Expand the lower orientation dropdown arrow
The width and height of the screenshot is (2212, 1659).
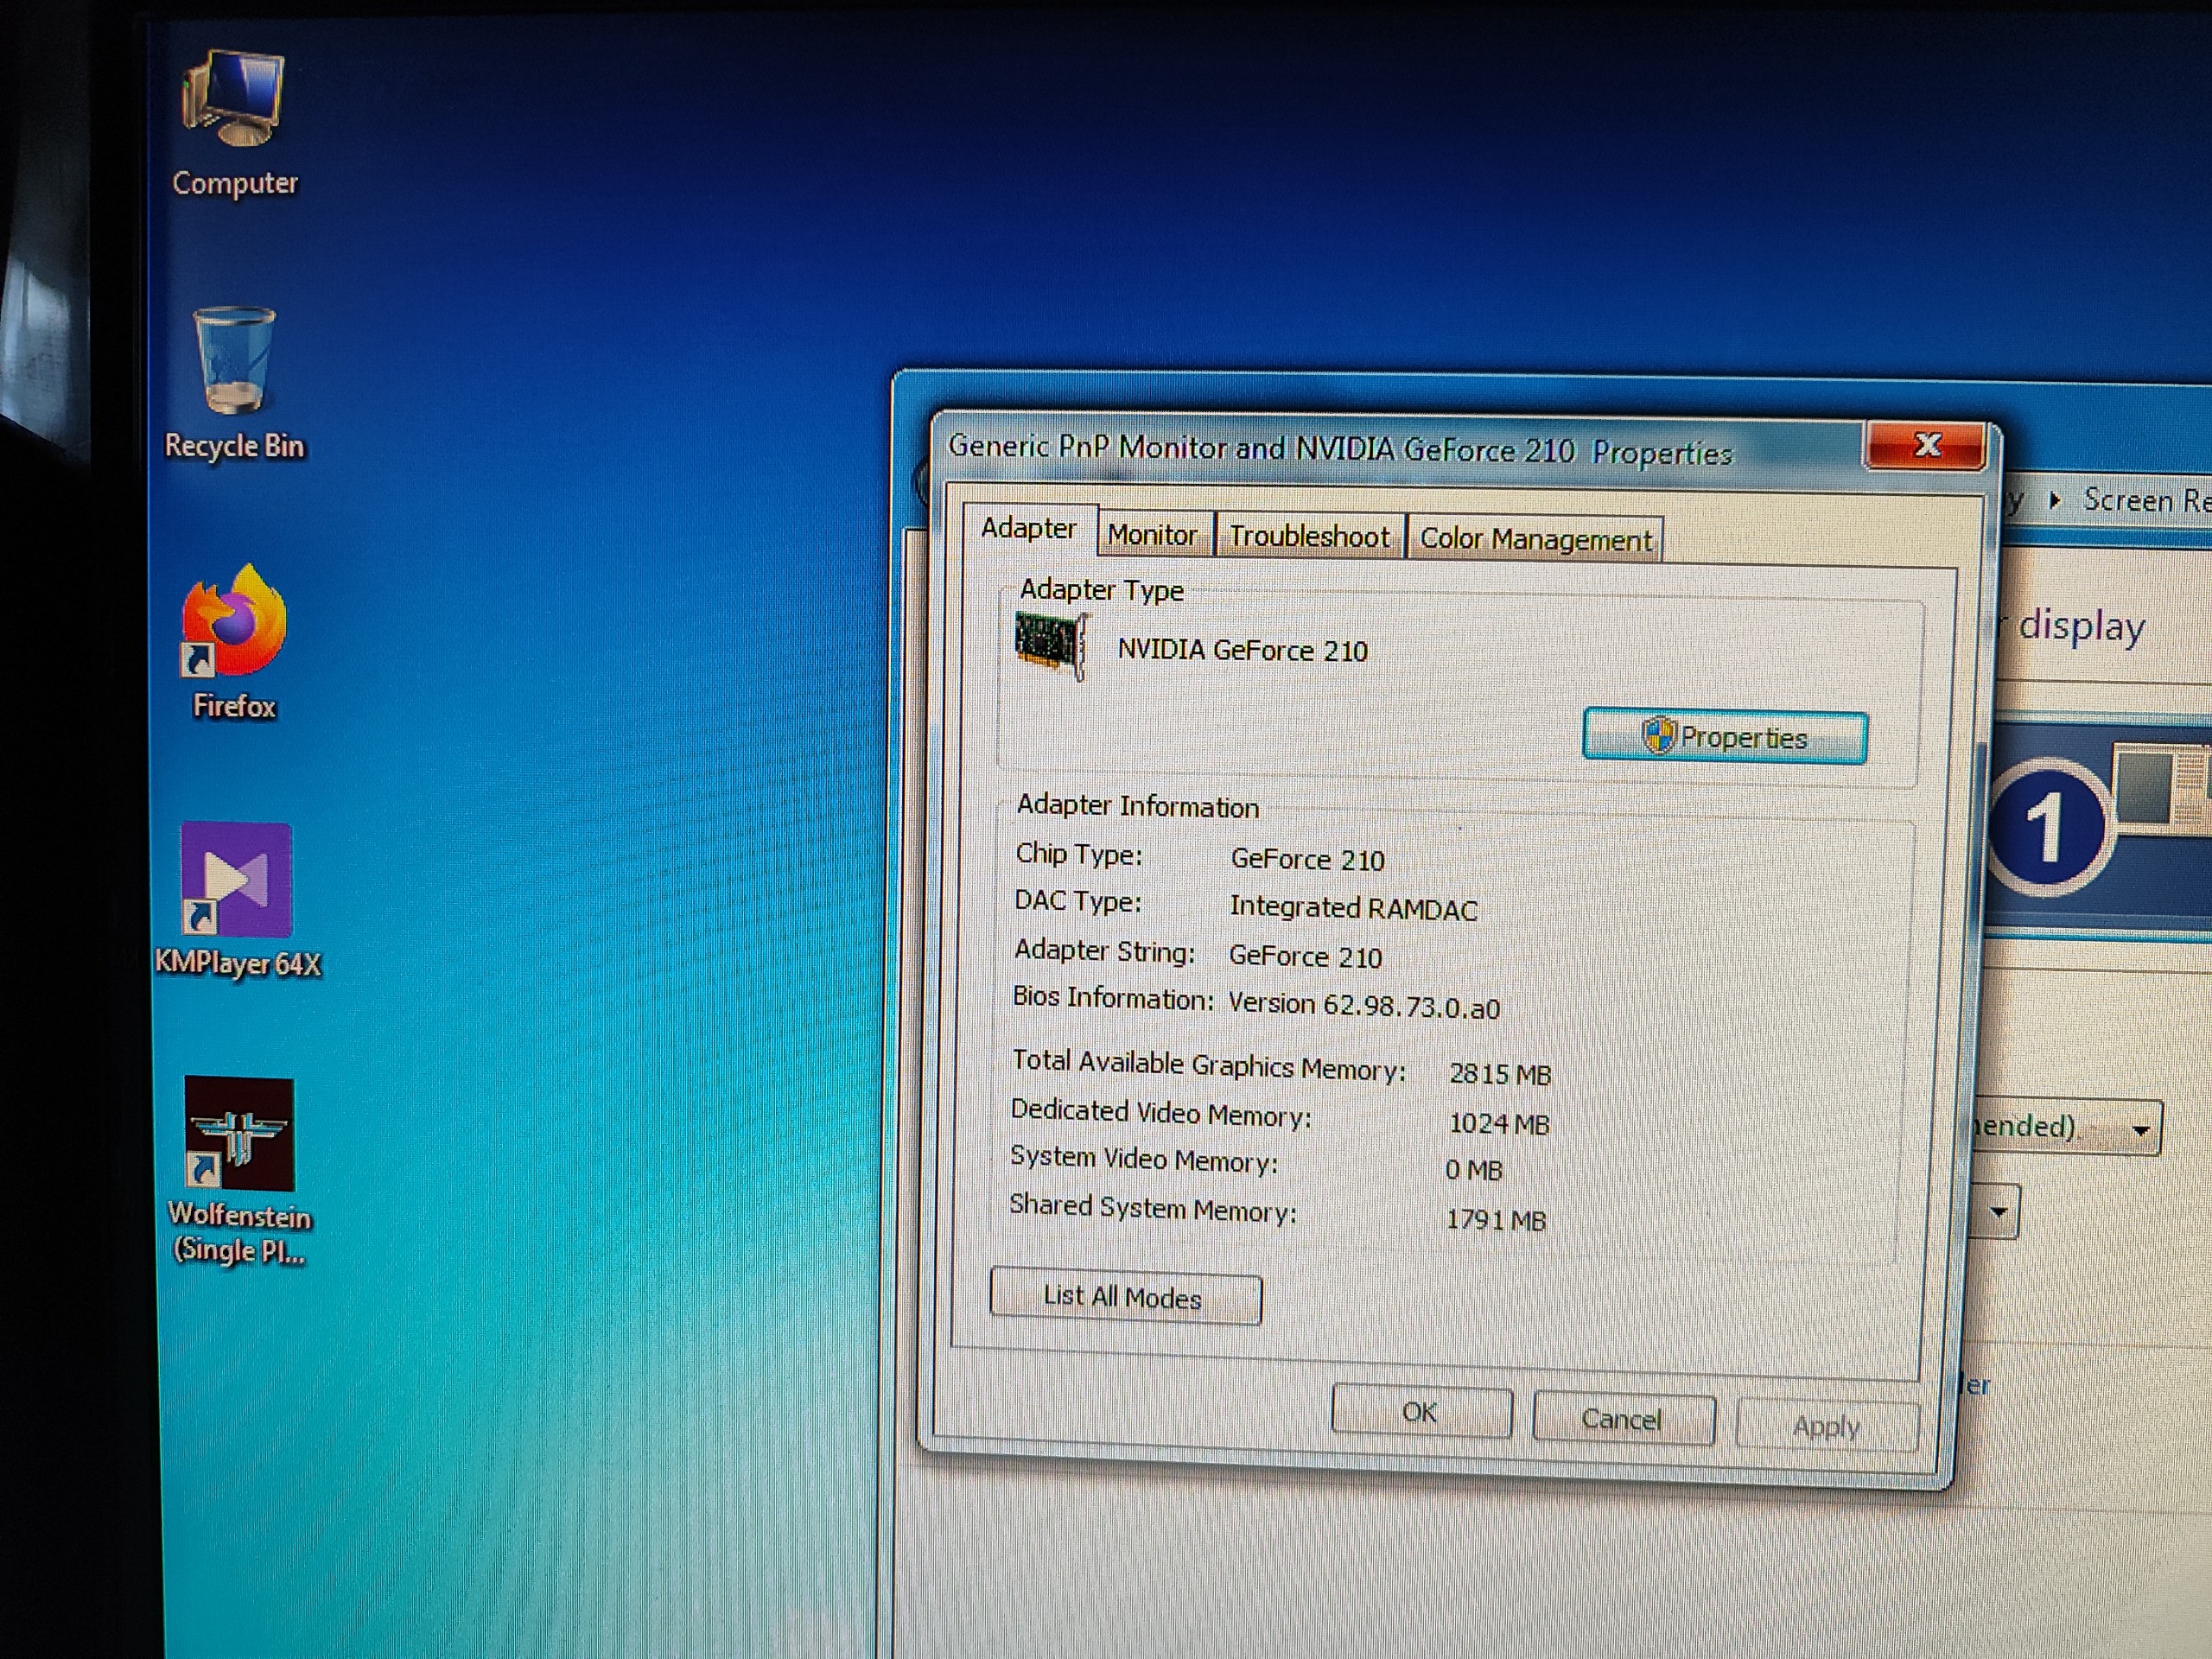click(x=1998, y=1212)
